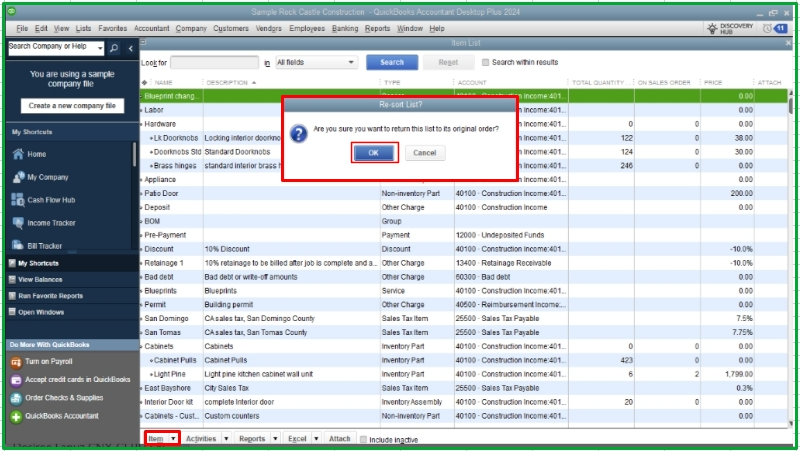The width and height of the screenshot is (800, 451).
Task: Collapse the left sidebar with arrow icon
Action: click(131, 47)
